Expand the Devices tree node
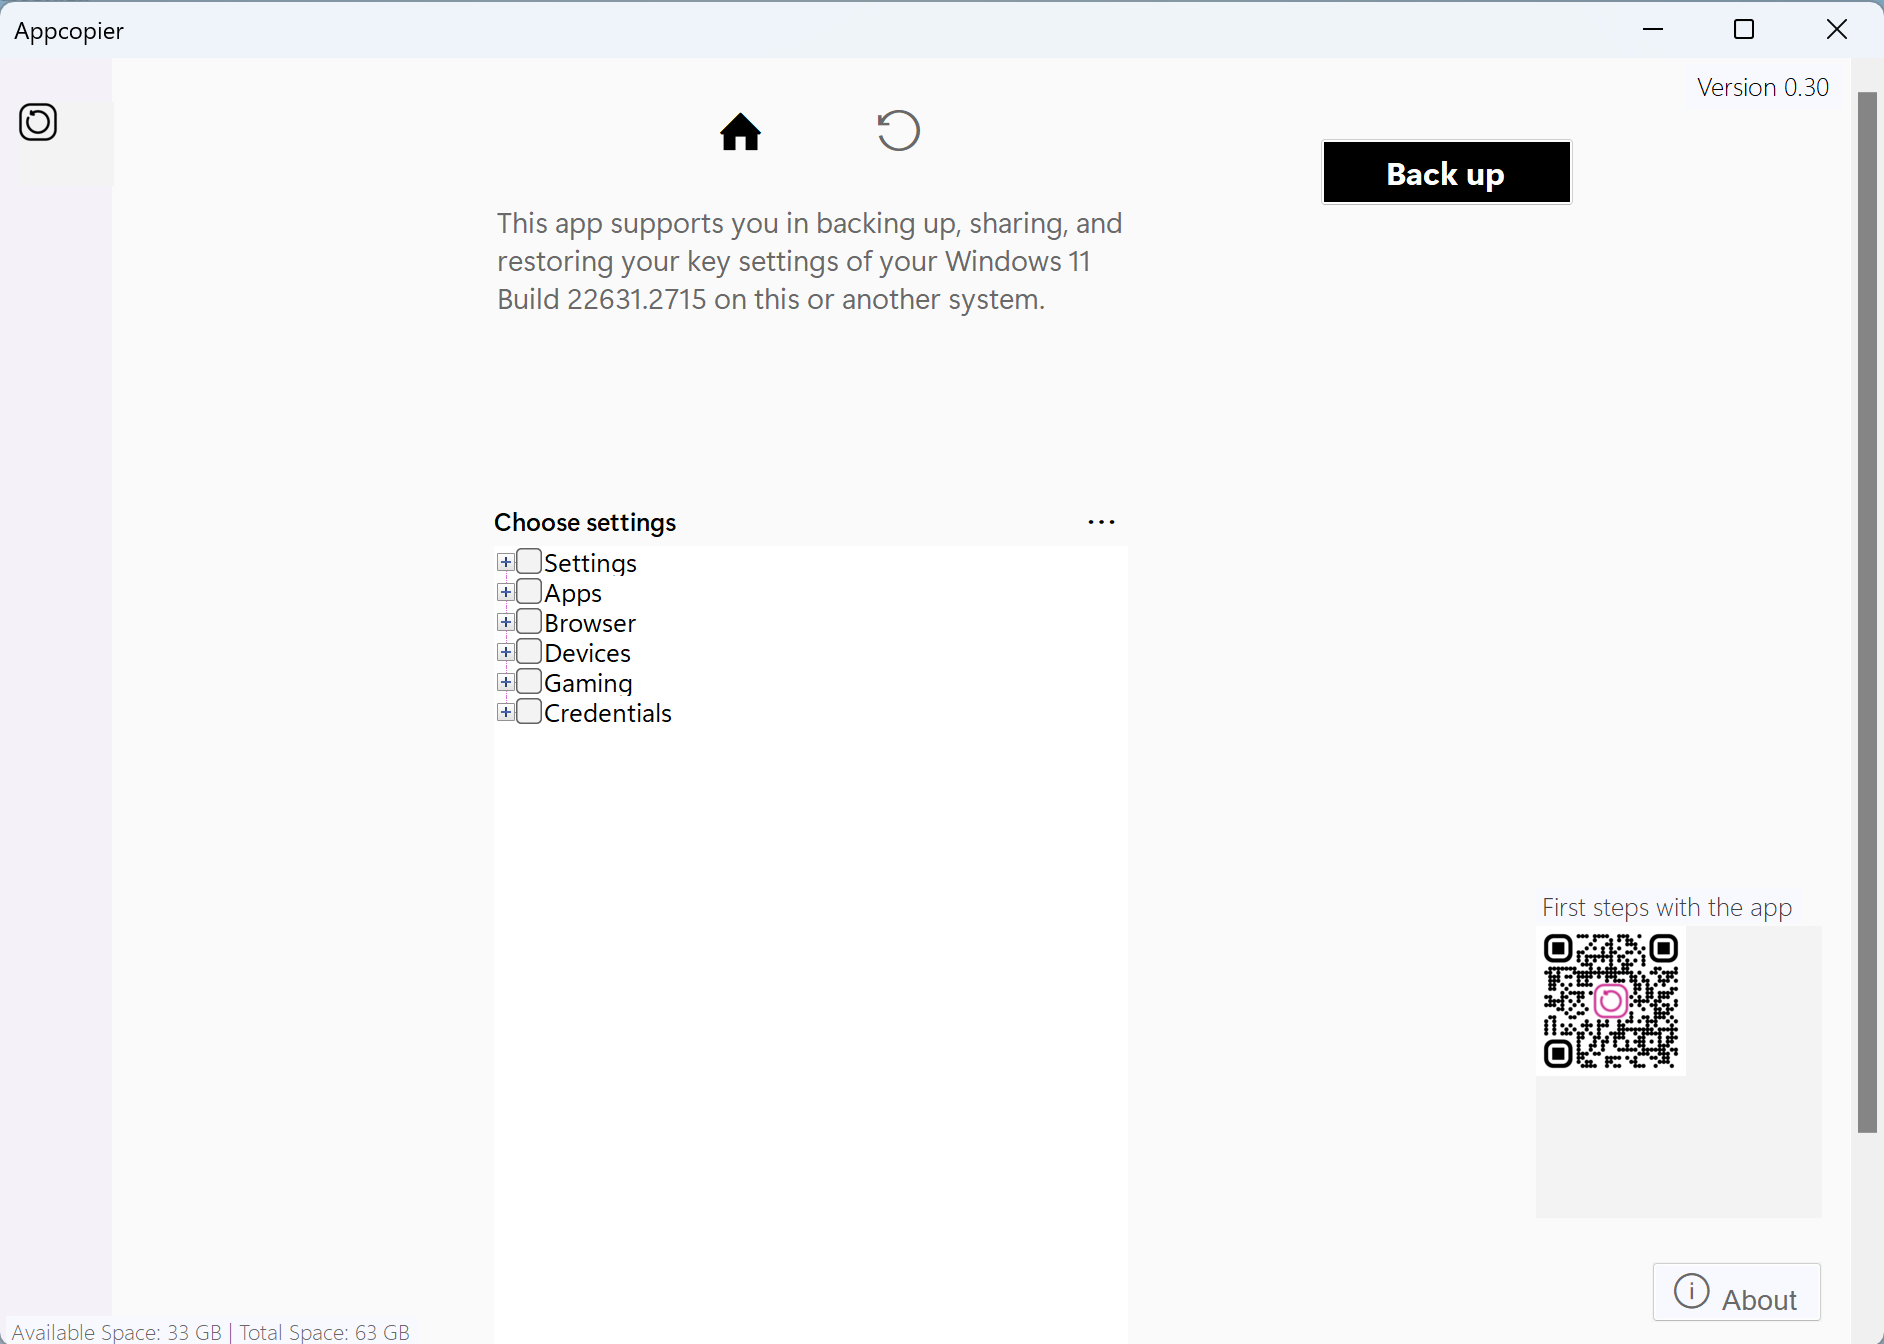This screenshot has width=1884, height=1344. point(505,652)
